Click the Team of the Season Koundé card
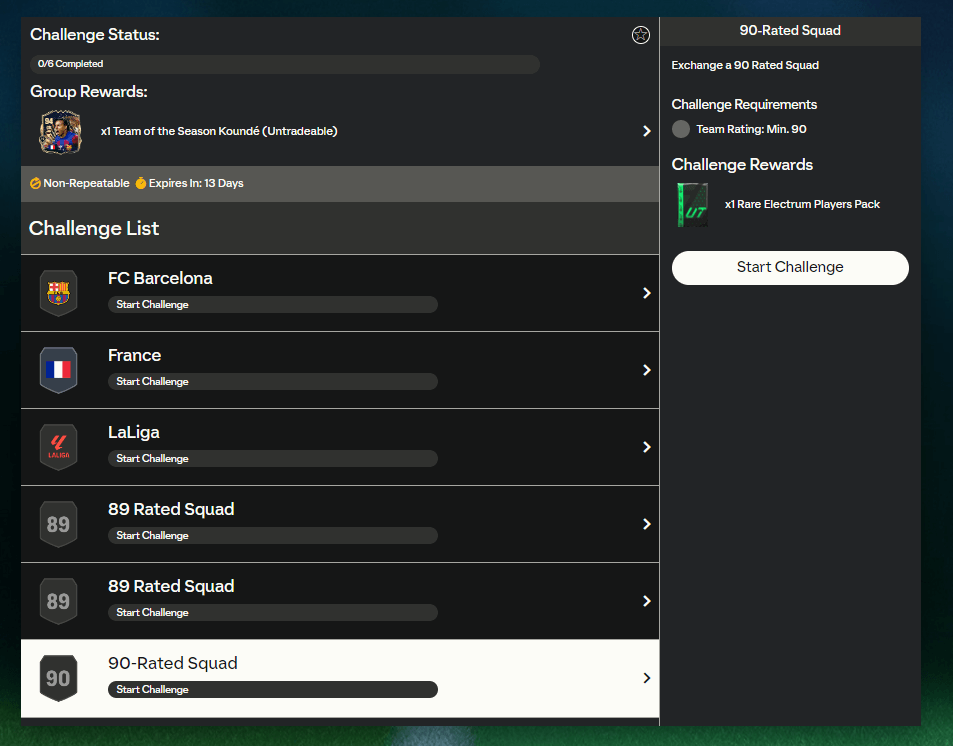 (x=60, y=131)
